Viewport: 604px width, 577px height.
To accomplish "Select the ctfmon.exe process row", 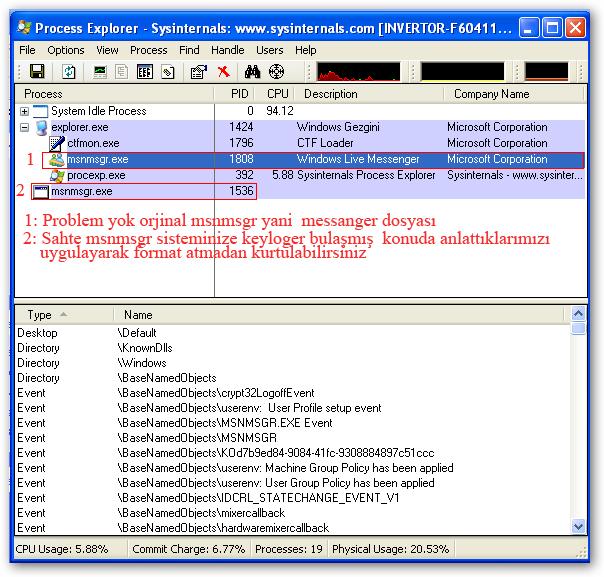I will click(300, 143).
